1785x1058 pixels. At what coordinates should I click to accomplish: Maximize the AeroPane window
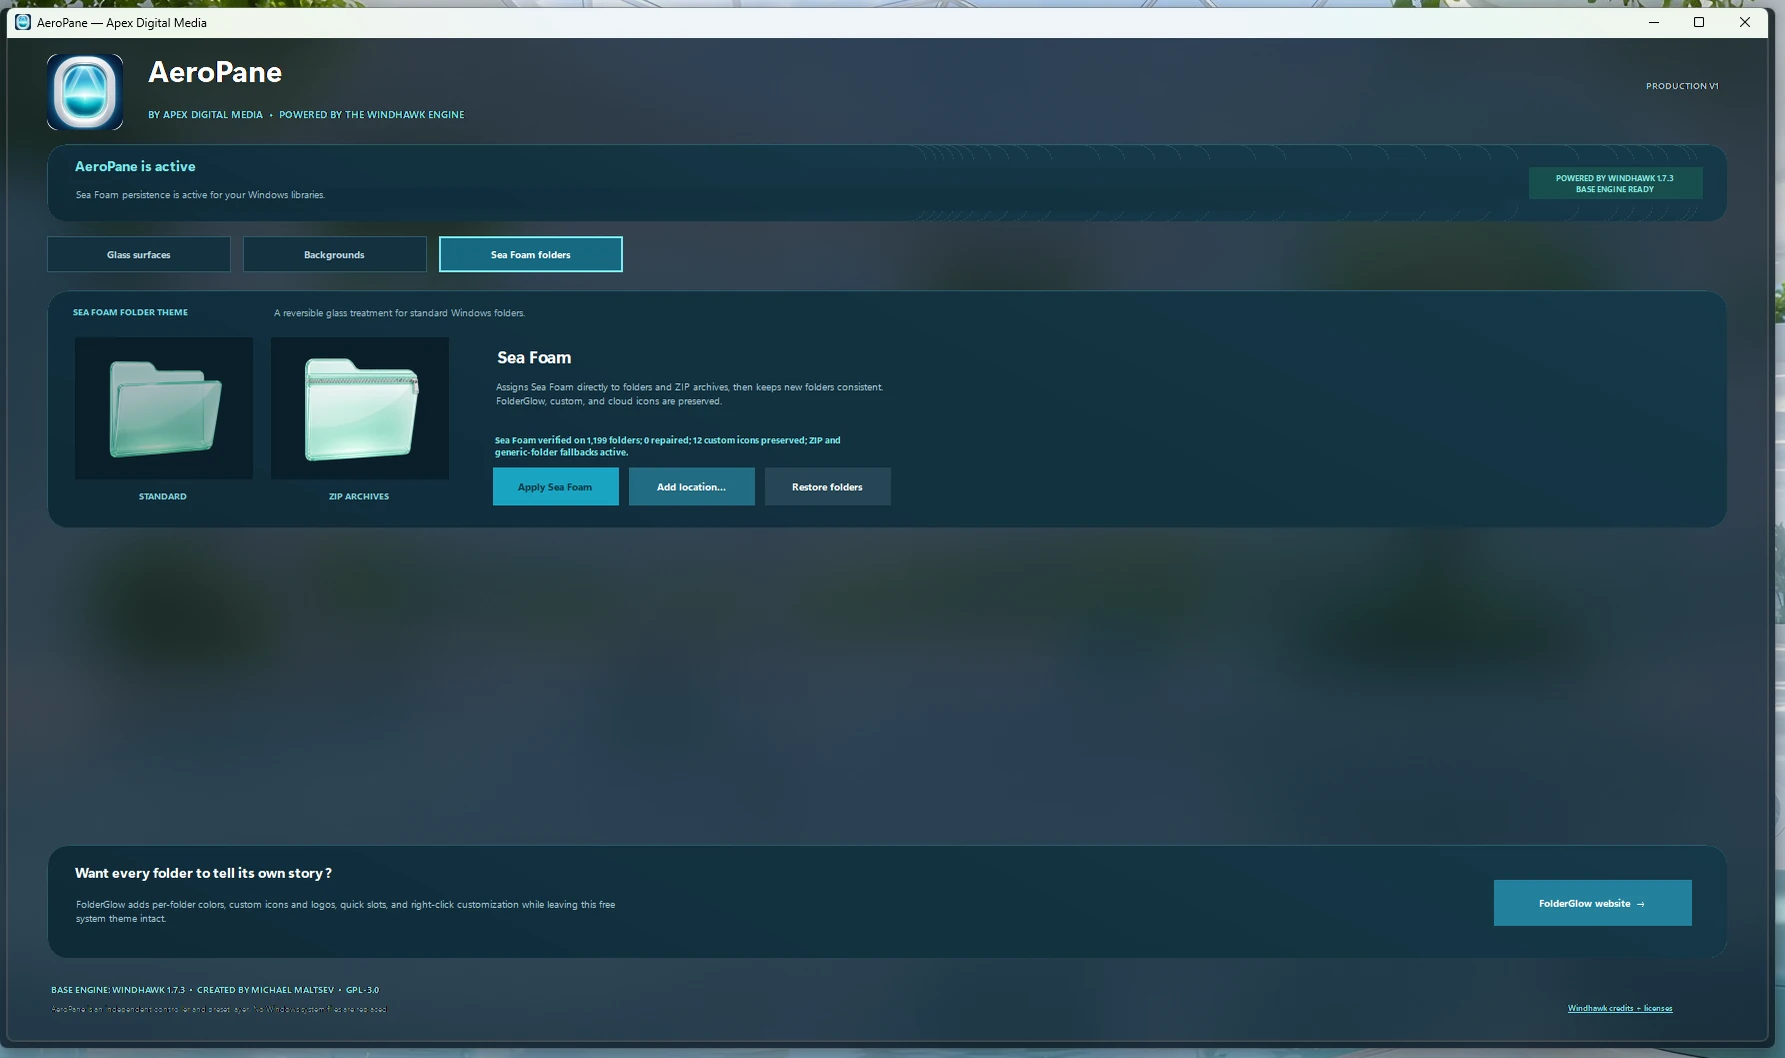(1699, 22)
